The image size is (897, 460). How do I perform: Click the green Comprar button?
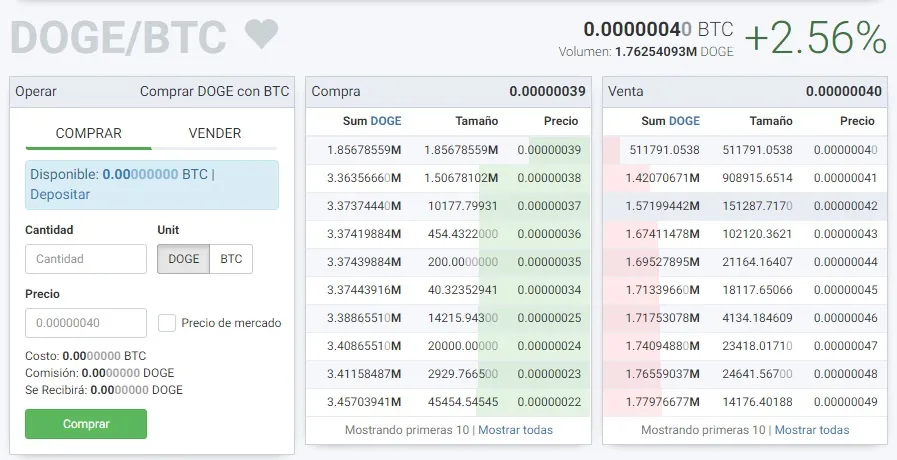point(86,424)
